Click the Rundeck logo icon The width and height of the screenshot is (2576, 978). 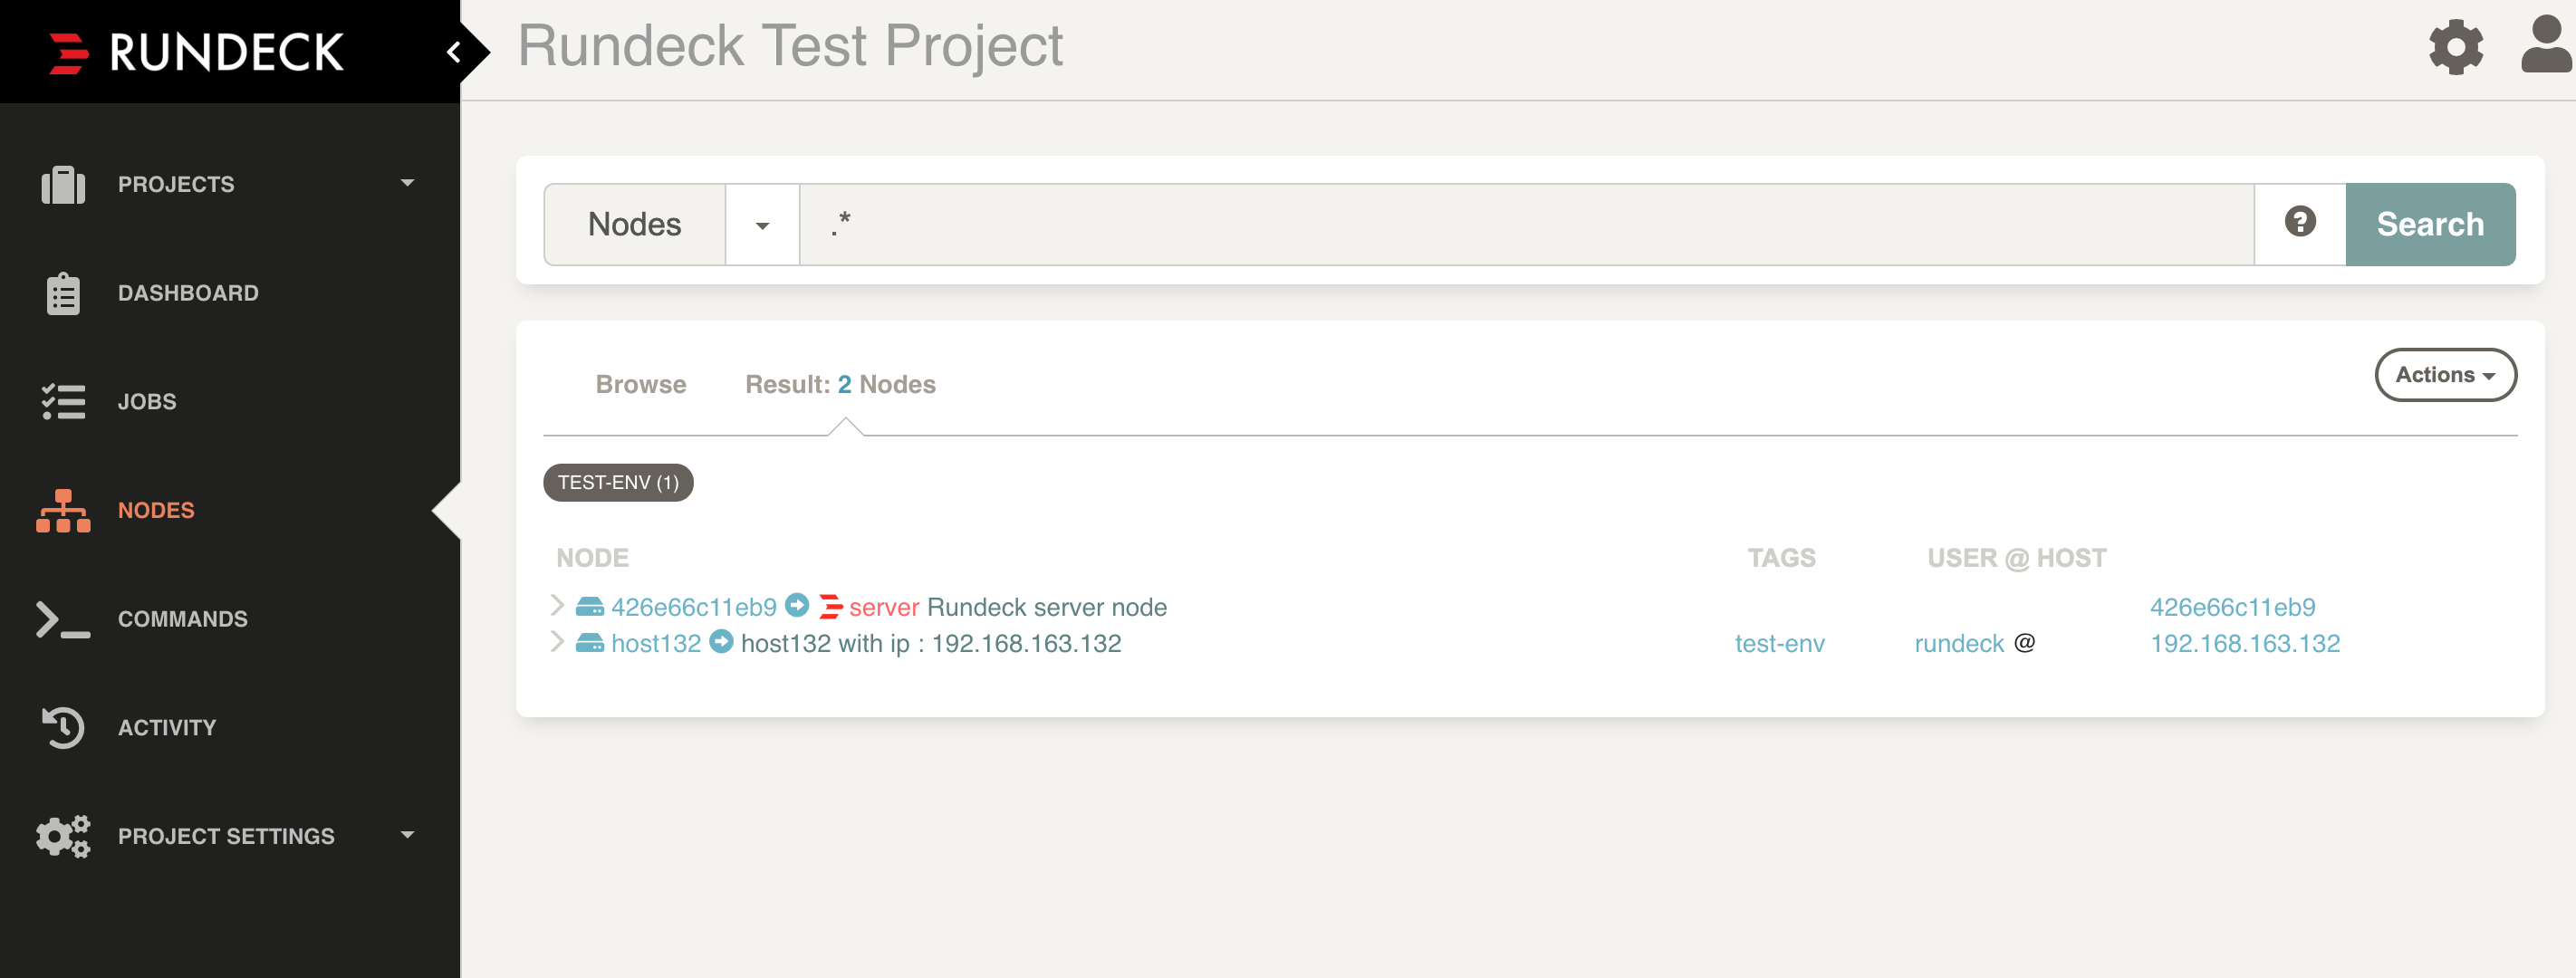tap(69, 53)
